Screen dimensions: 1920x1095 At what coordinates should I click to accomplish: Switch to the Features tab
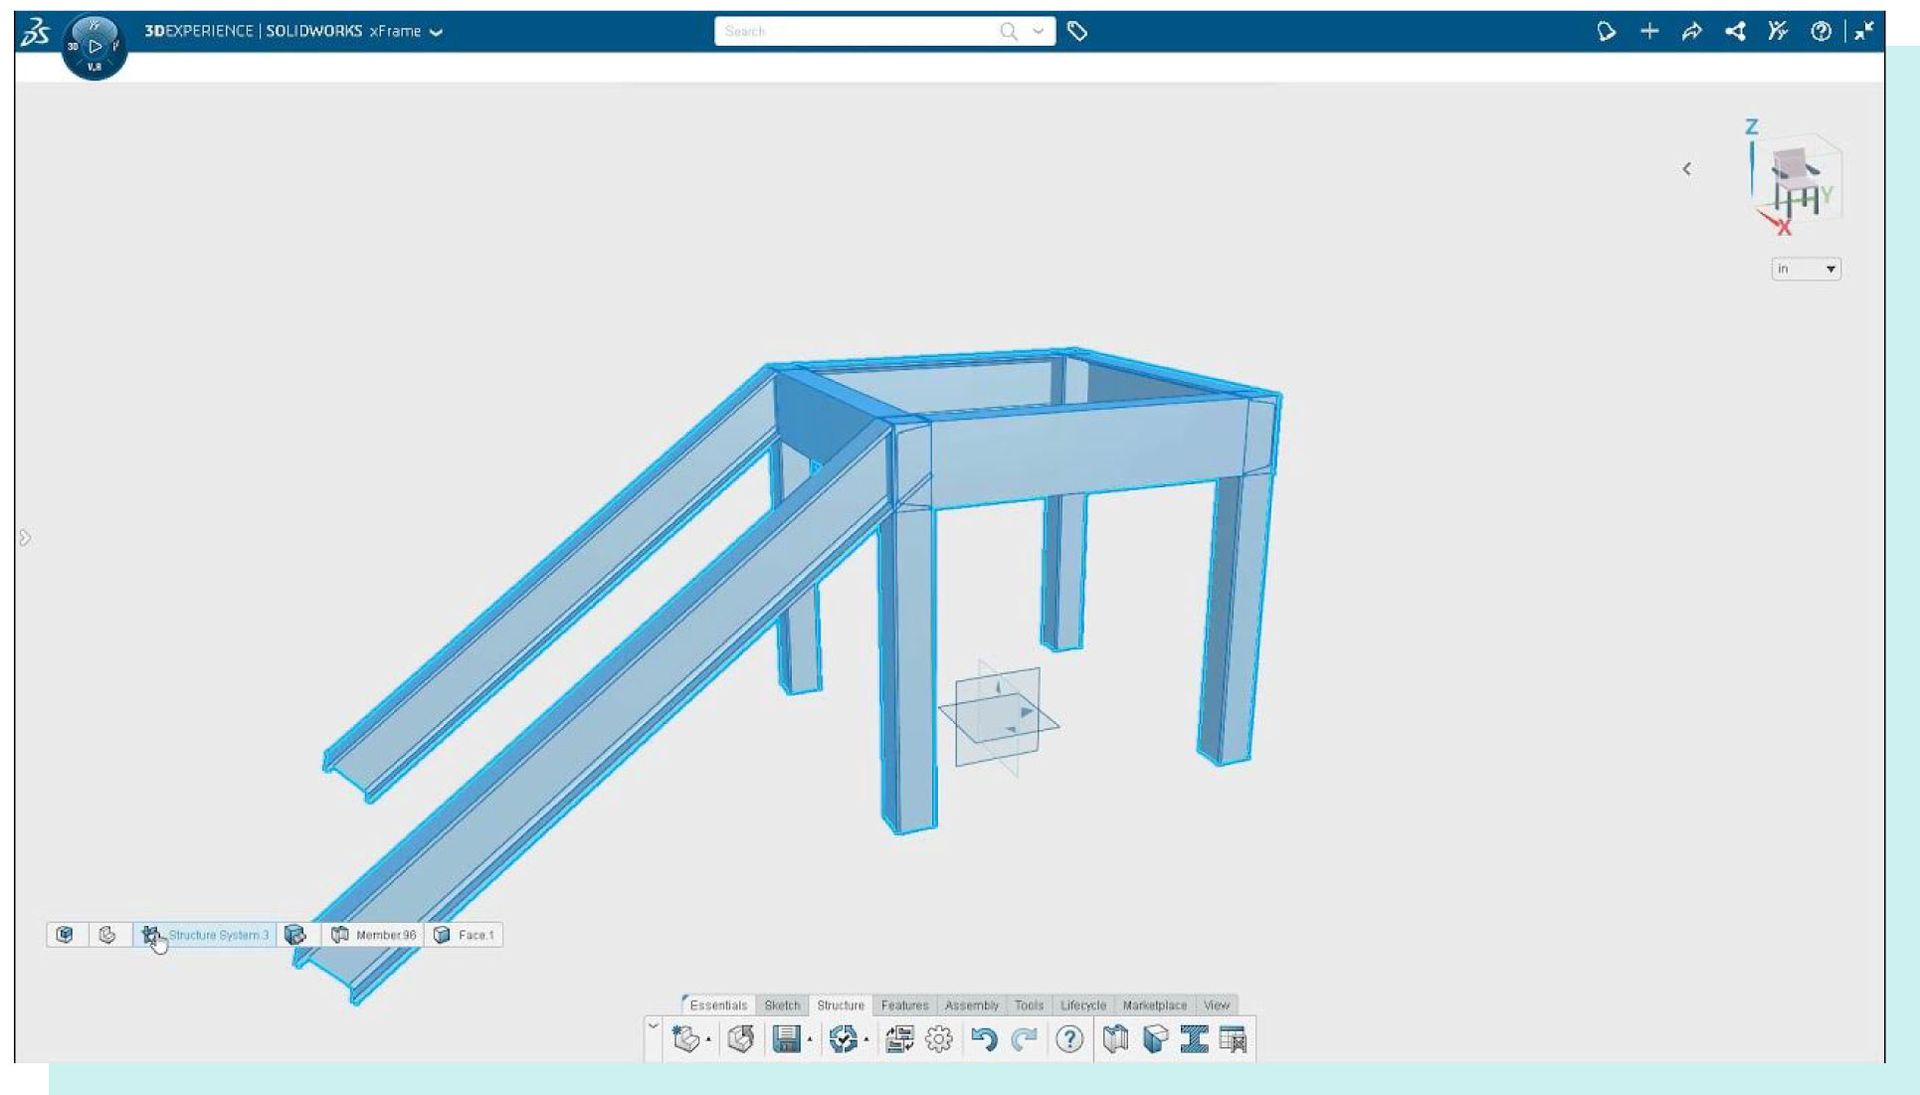[x=904, y=1005]
